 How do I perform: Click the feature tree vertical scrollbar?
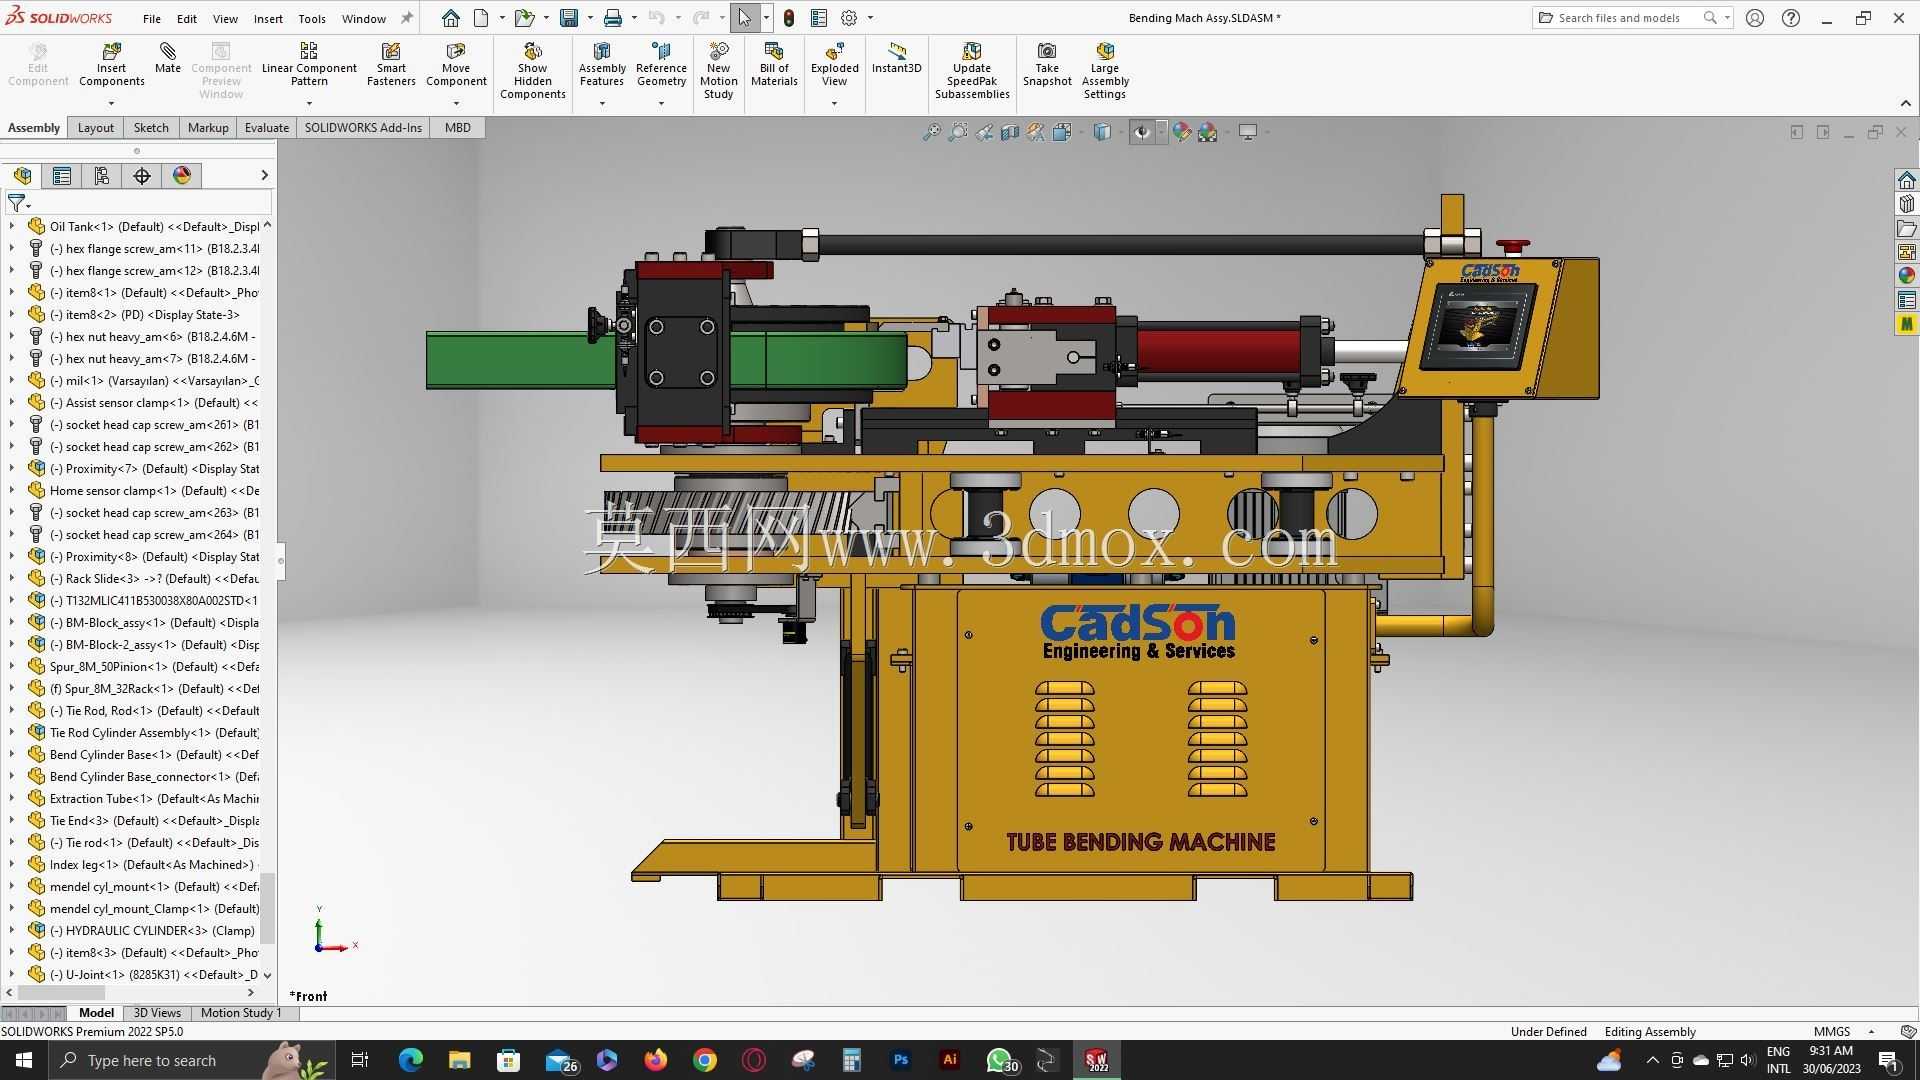coord(267,908)
